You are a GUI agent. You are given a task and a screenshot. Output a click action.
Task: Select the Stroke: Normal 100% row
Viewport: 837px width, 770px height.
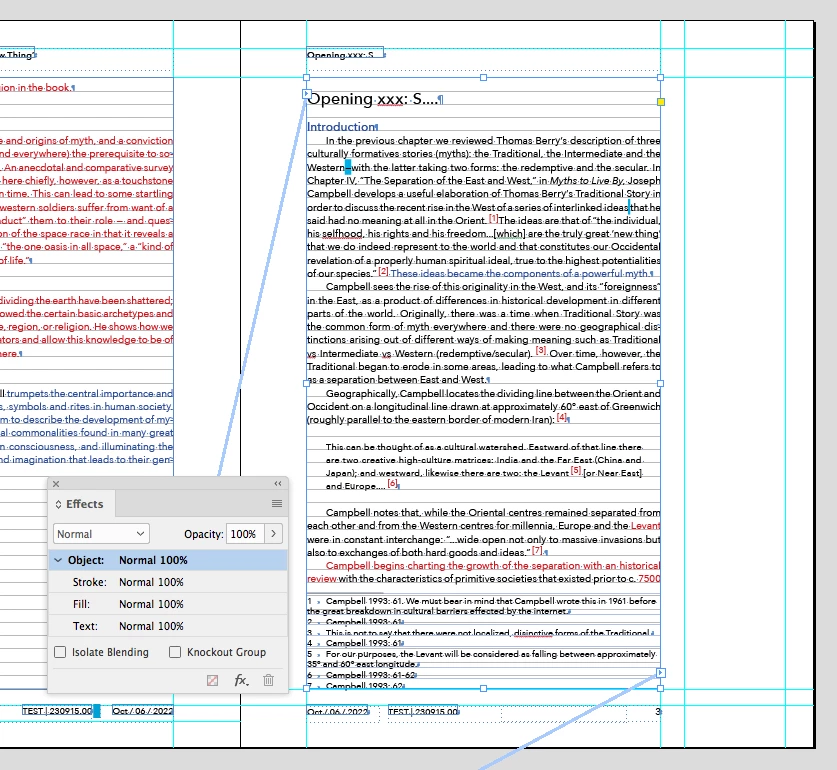pos(168,582)
